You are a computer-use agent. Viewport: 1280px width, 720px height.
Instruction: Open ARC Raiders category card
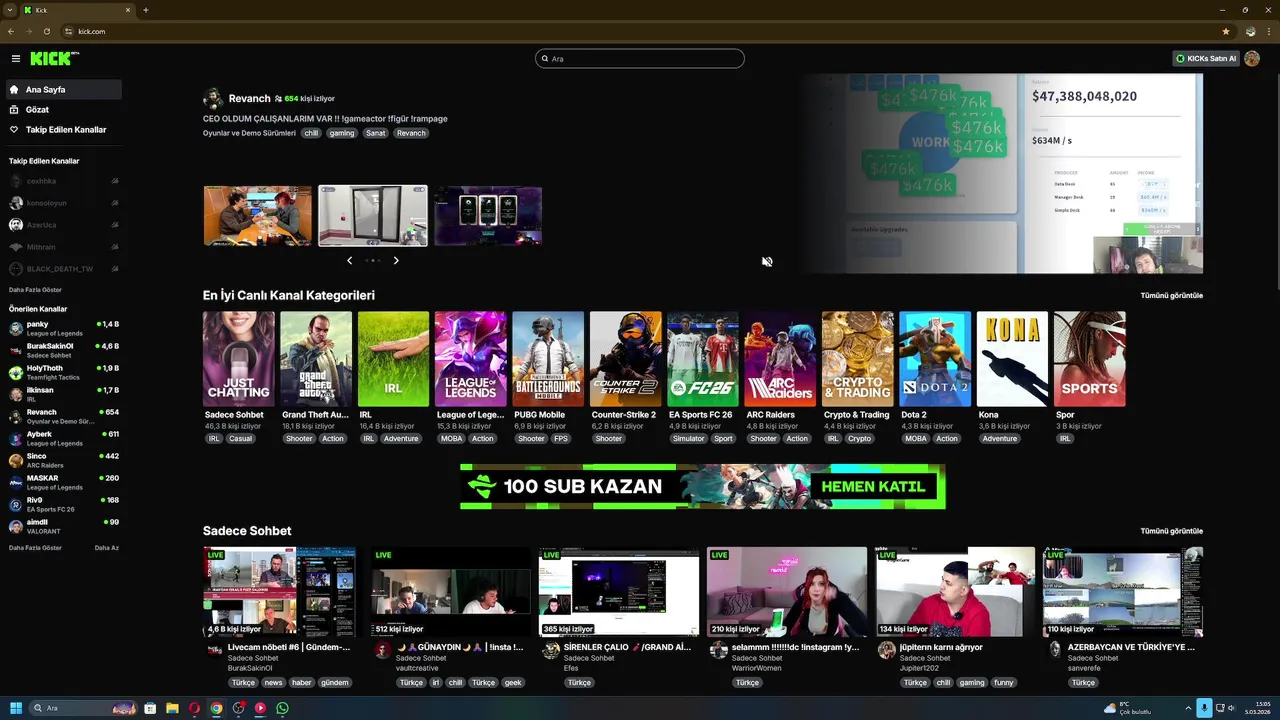point(780,359)
